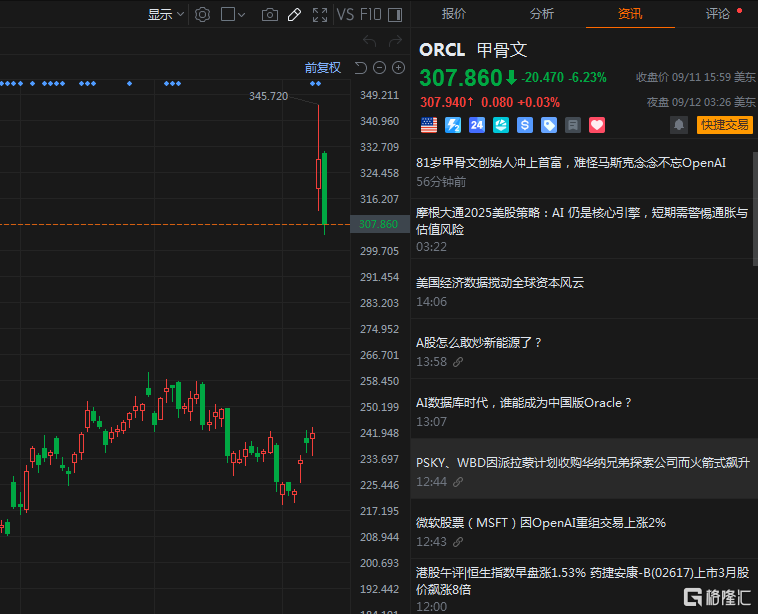
Task: Open the 显示 display dropdown
Action: 166,15
